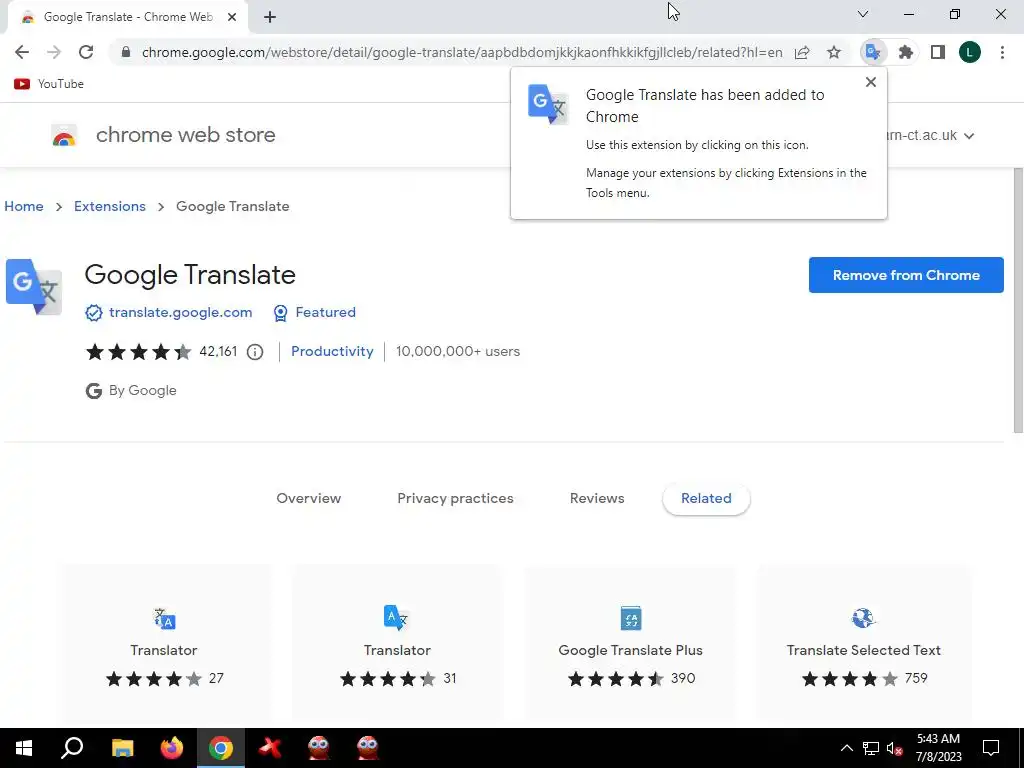Screen dimensions: 1024x768
Task: Open the tab search dropdown arrow
Action: pos(863,14)
